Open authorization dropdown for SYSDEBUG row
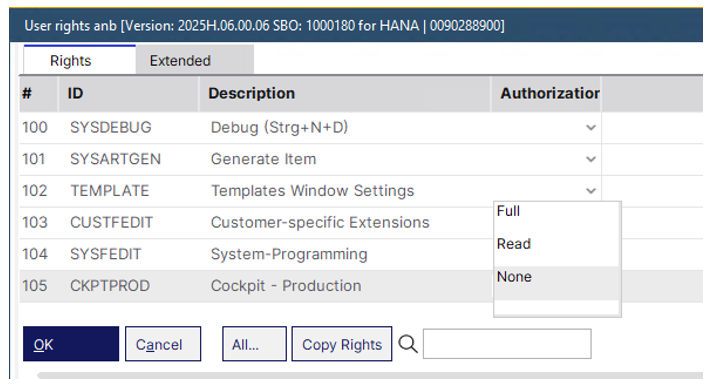 tap(591, 127)
